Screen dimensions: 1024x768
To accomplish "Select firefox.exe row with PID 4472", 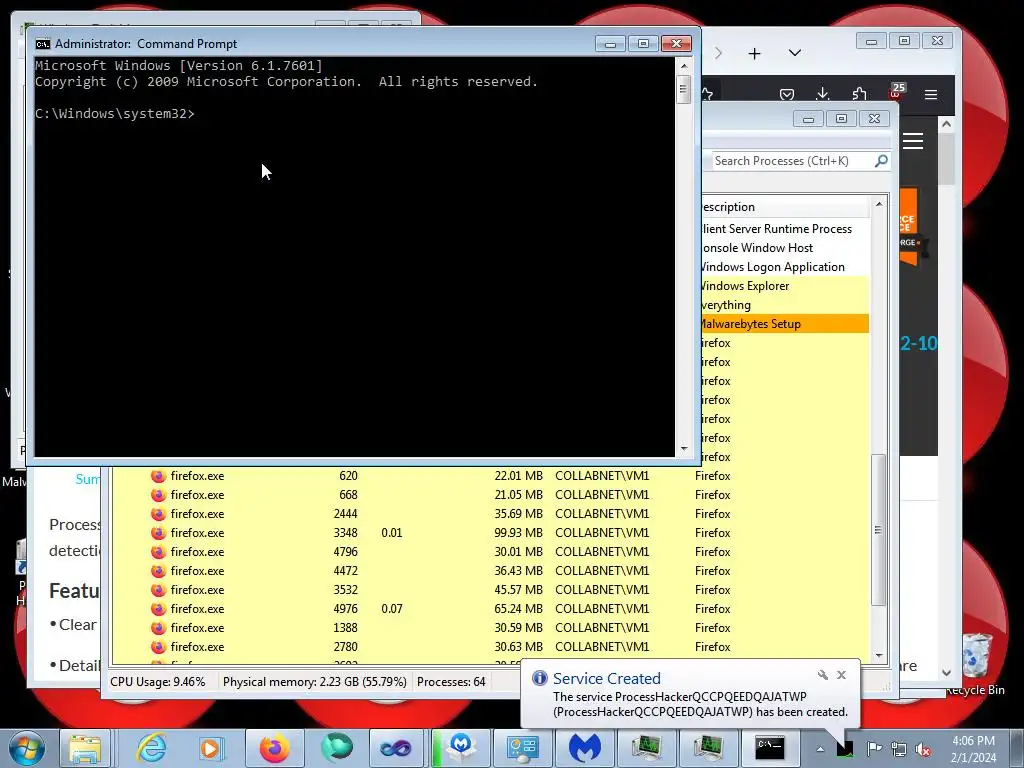I will (490, 571).
